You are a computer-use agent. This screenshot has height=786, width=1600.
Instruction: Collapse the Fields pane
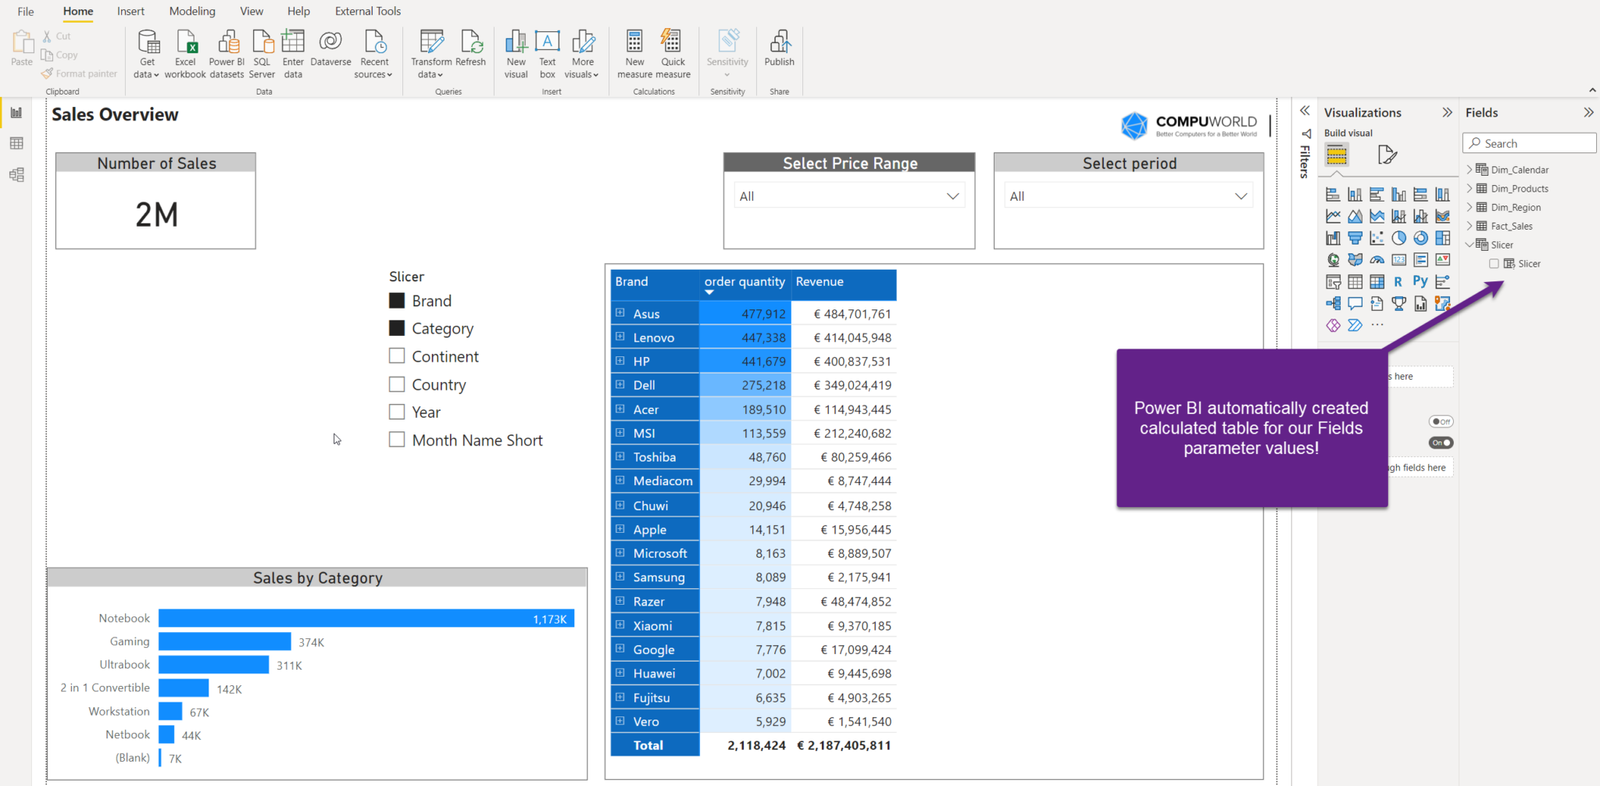pos(1588,113)
